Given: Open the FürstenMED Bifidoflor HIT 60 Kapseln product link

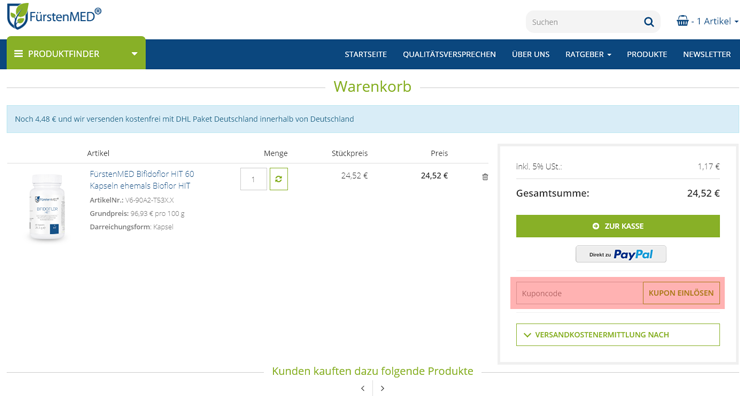Looking at the screenshot, I should pyautogui.click(x=142, y=180).
